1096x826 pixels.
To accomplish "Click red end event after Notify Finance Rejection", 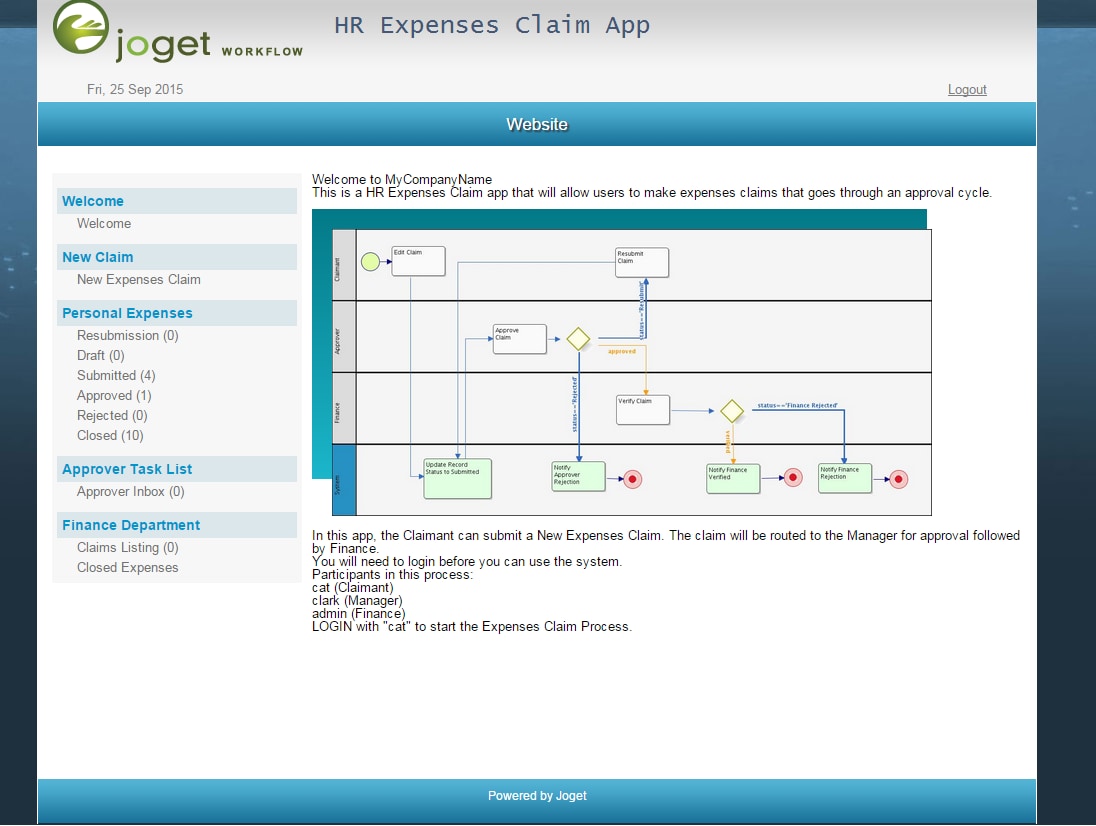I will [898, 479].
